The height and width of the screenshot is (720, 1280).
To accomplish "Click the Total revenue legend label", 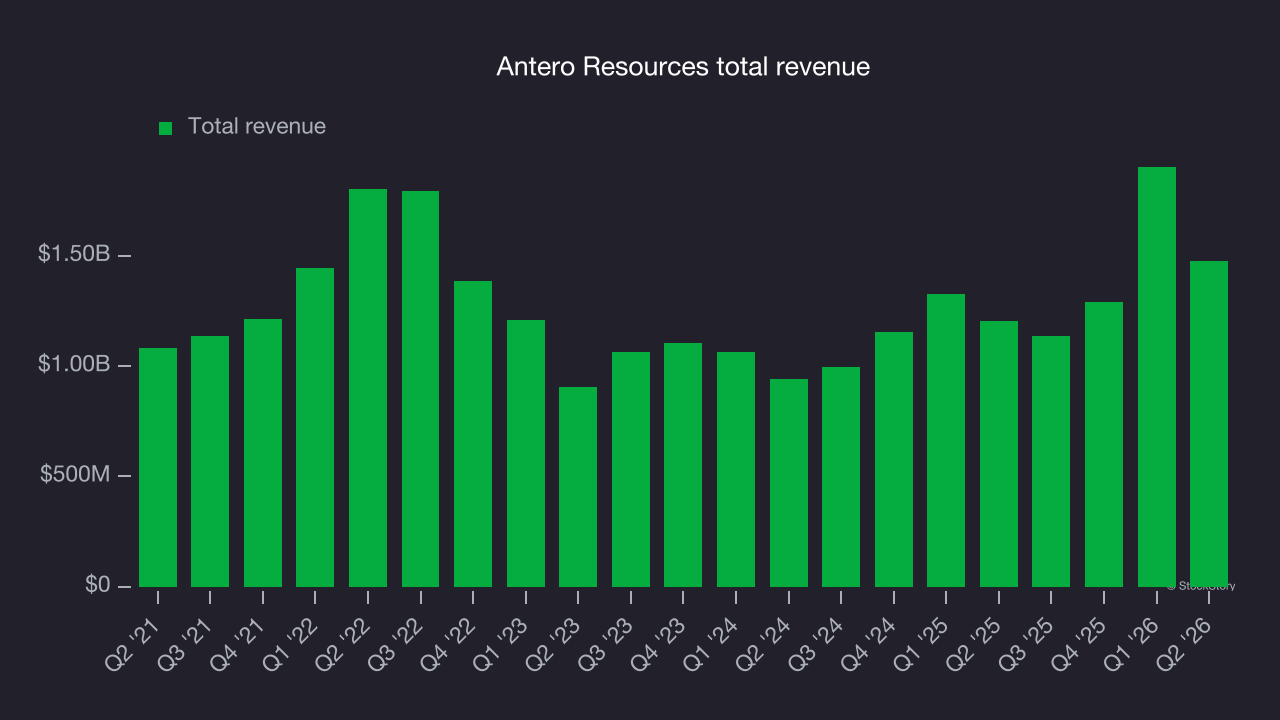I will point(257,127).
